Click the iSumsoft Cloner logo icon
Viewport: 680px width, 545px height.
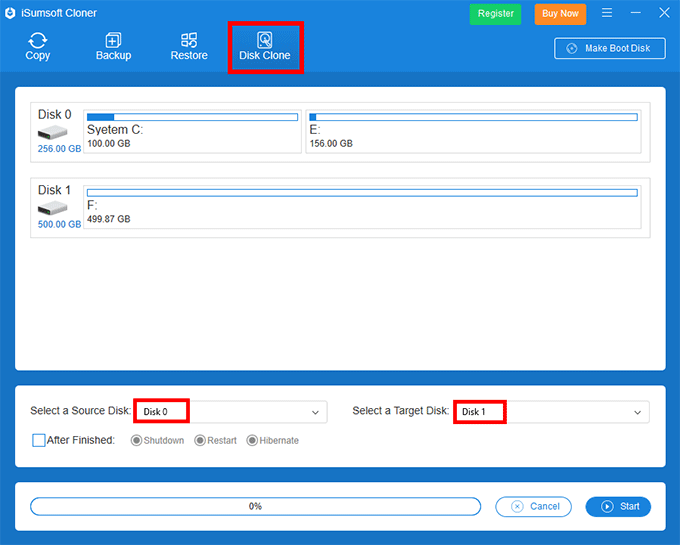(10, 13)
